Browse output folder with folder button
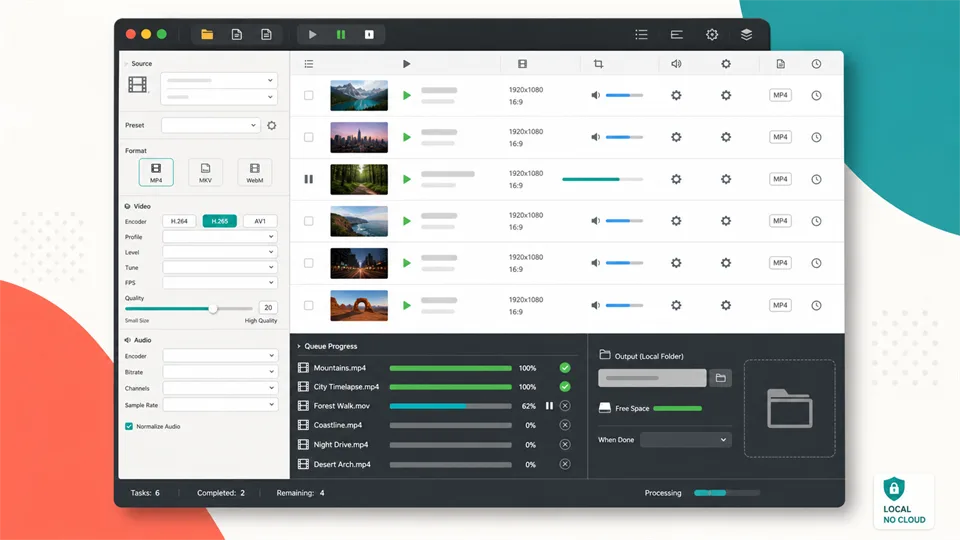The height and width of the screenshot is (540, 960). 721,378
